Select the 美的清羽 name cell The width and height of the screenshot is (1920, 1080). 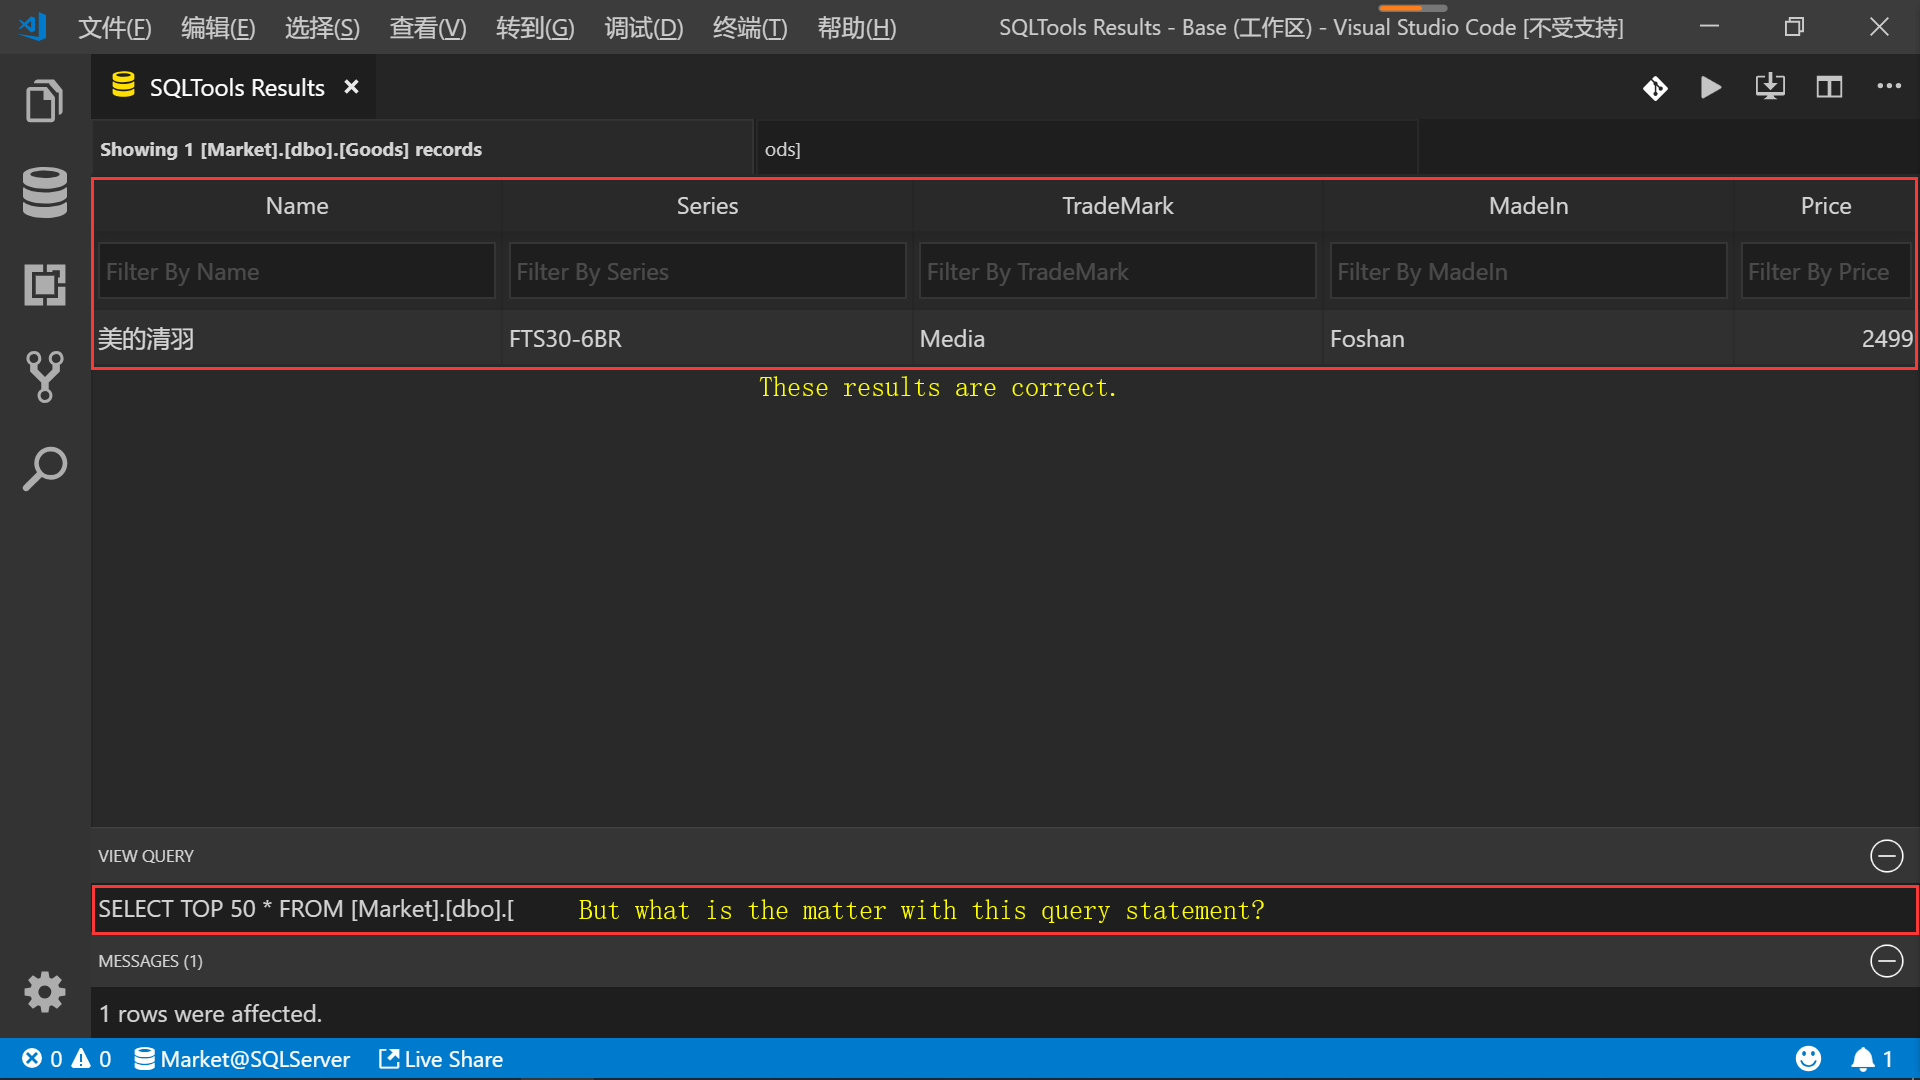point(297,339)
